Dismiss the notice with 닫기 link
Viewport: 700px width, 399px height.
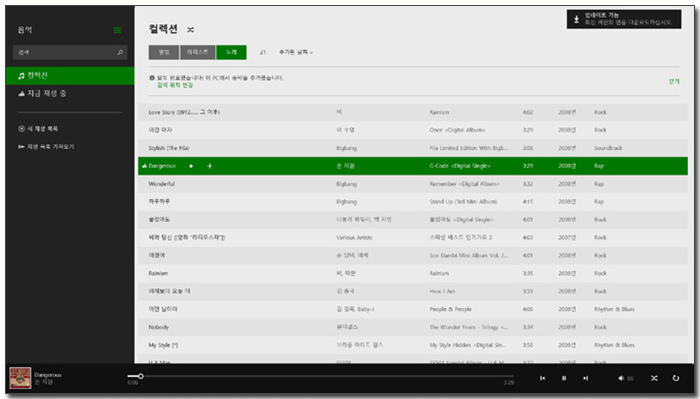click(x=674, y=81)
